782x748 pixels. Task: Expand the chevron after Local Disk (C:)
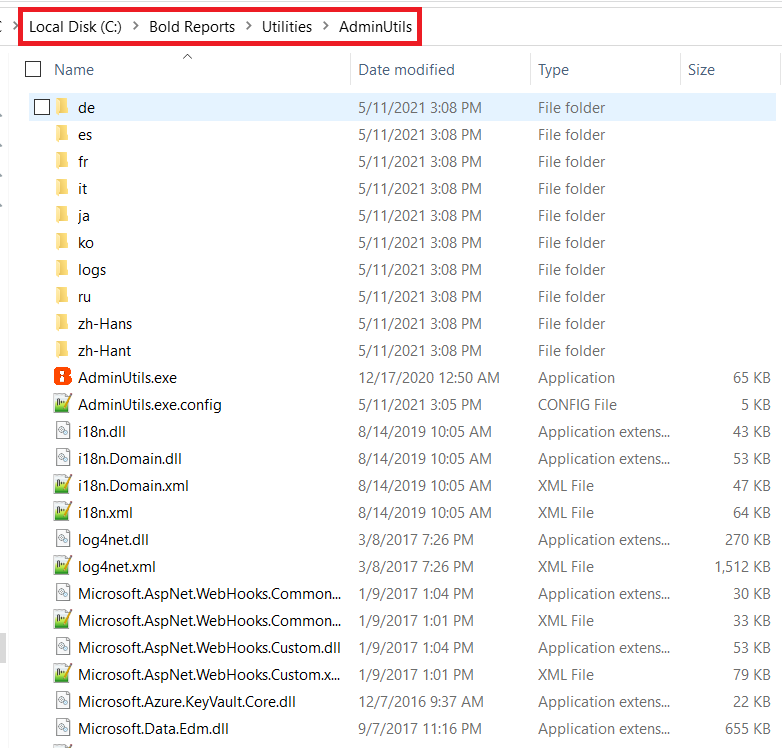(x=135, y=26)
